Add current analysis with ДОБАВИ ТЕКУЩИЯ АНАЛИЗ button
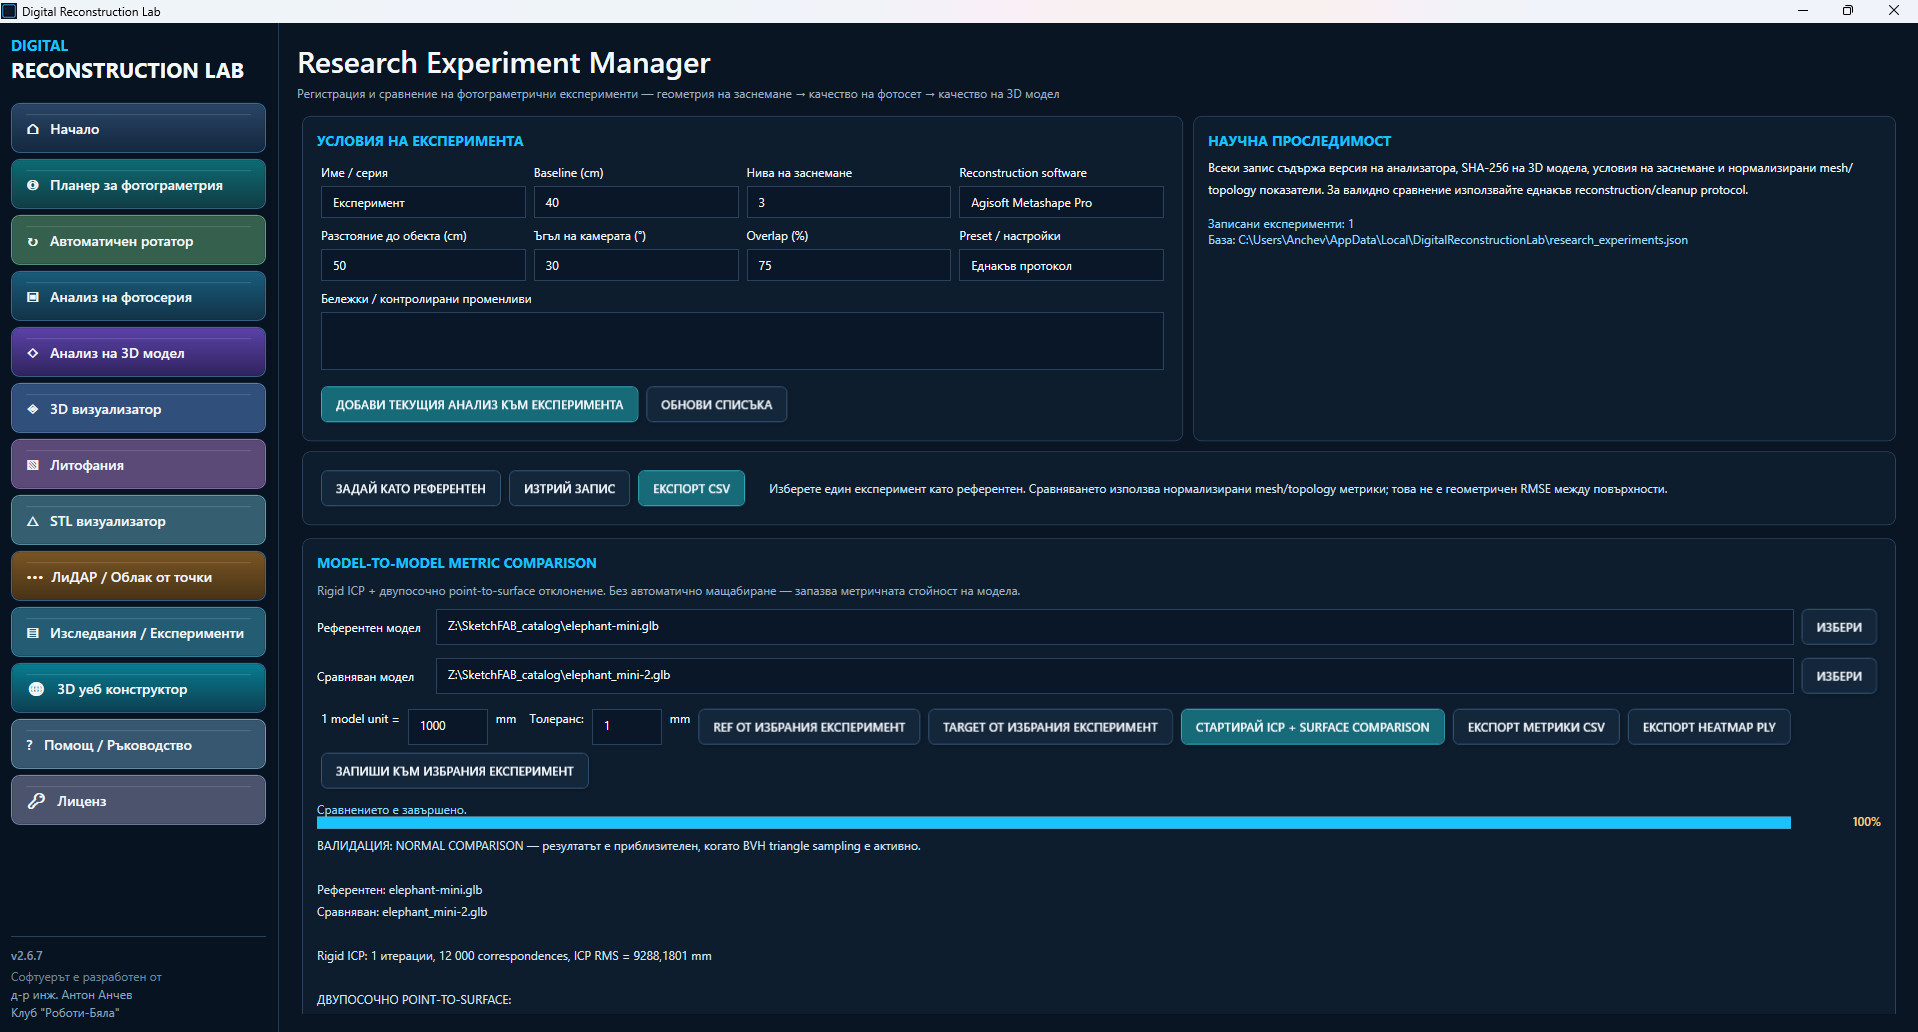1918x1032 pixels. pos(479,405)
